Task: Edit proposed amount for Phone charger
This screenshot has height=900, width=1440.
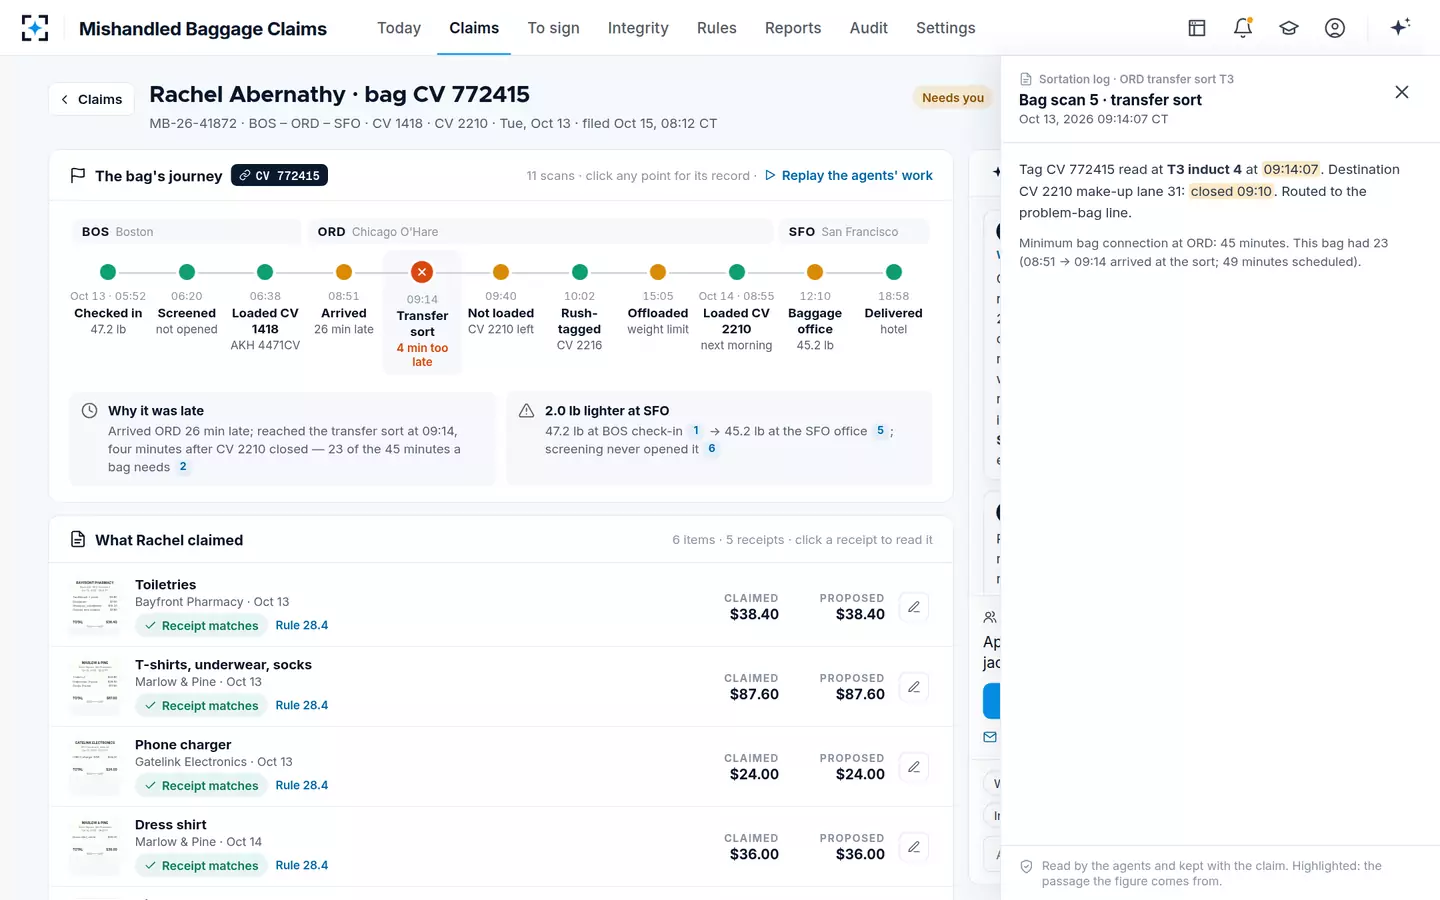Action: coord(914,767)
